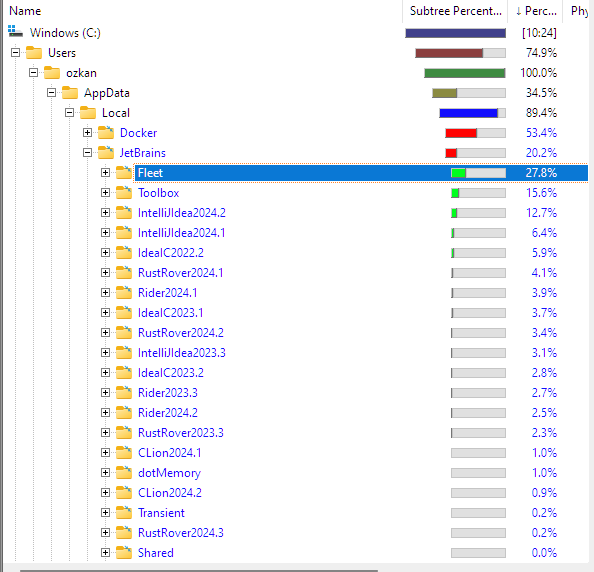
Task: Click the AppData folder icon
Action: 70,93
